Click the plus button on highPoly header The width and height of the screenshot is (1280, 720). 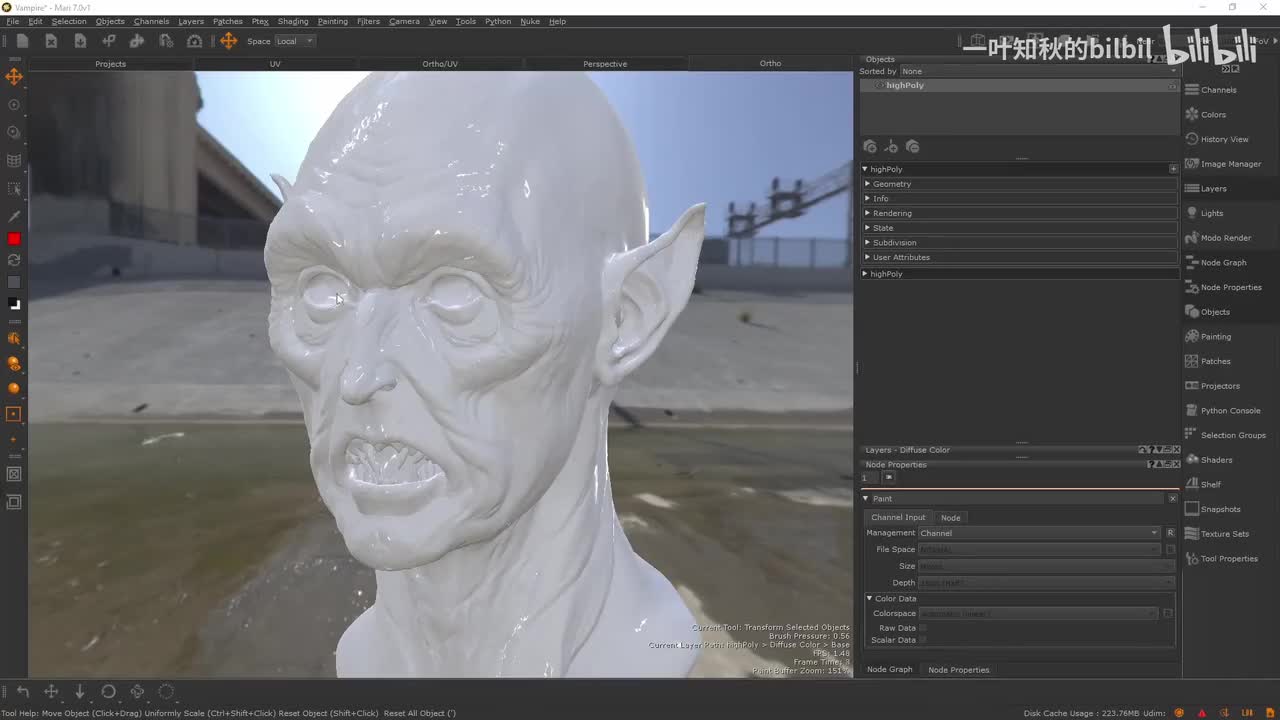pyautogui.click(x=1173, y=169)
